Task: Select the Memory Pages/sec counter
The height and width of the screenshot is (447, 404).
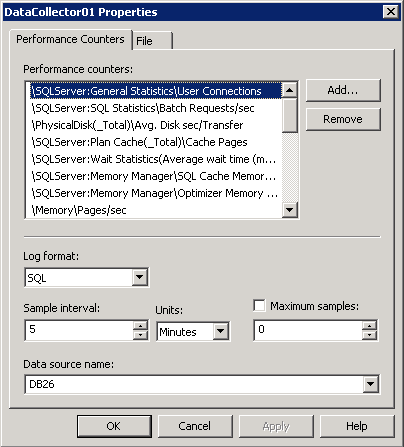Action: pyautogui.click(x=156, y=210)
